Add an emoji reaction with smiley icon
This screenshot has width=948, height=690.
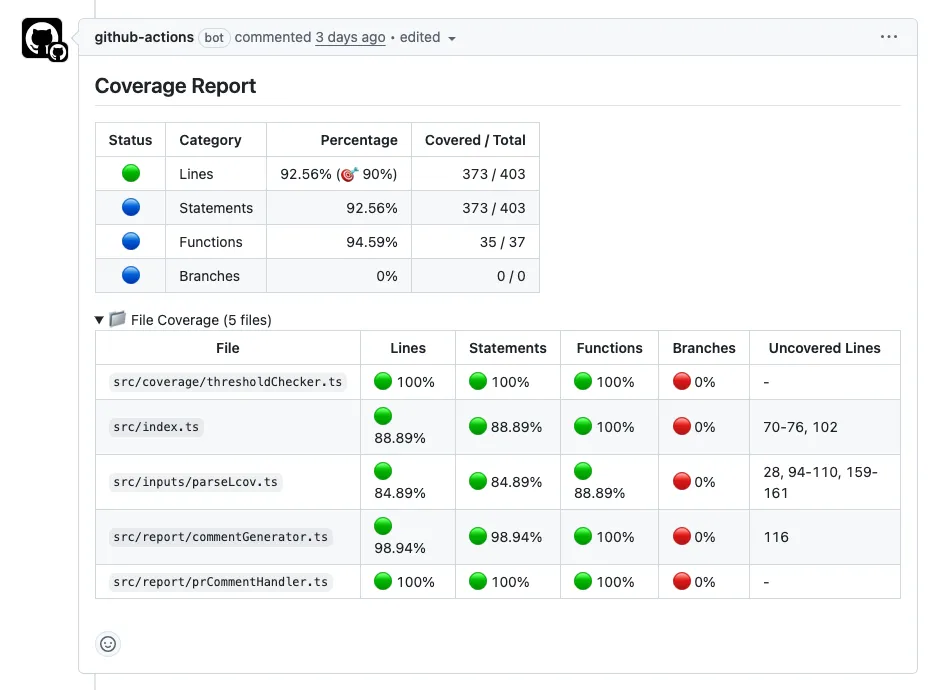pyautogui.click(x=108, y=644)
